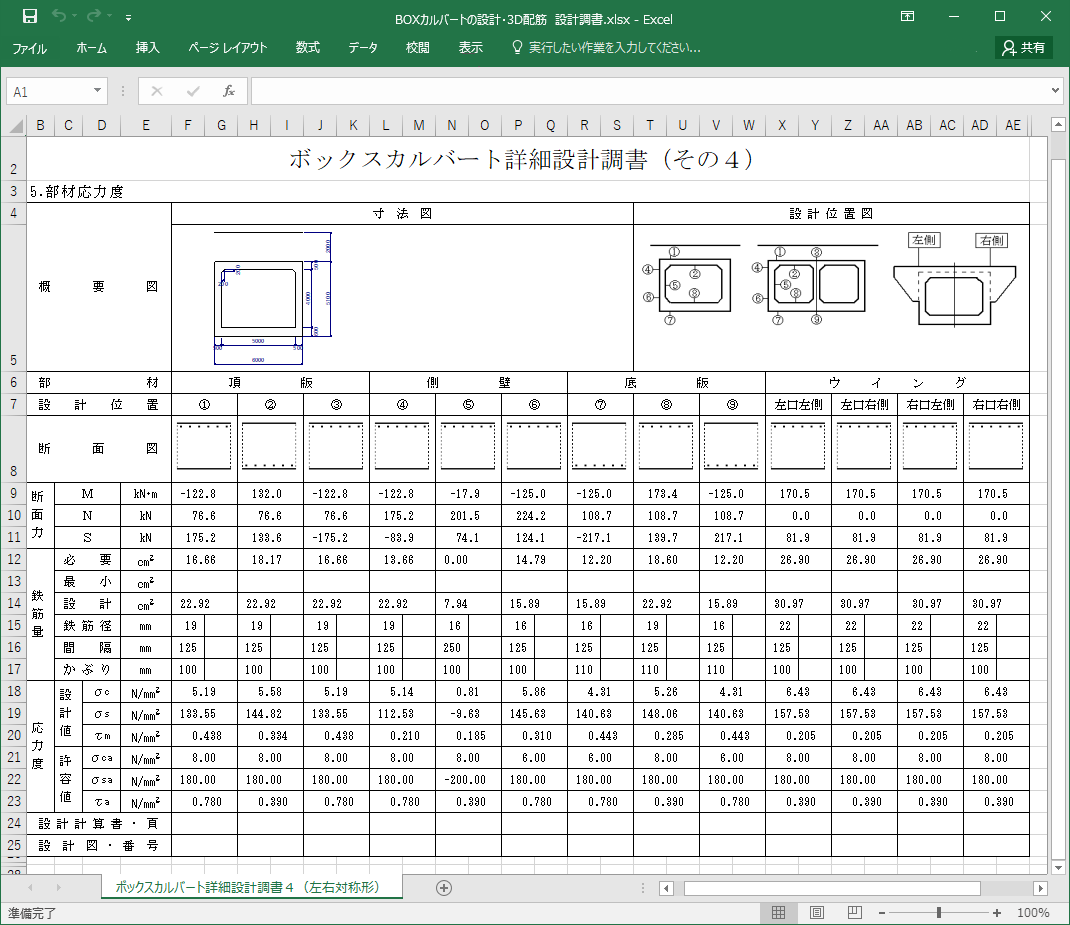Click the zoom in plus button
Screen dimensions: 1070x925
pyautogui.click(x=997, y=913)
